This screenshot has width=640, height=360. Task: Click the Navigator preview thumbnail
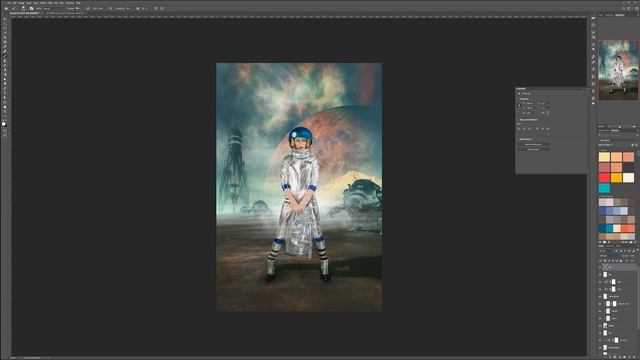[618, 70]
